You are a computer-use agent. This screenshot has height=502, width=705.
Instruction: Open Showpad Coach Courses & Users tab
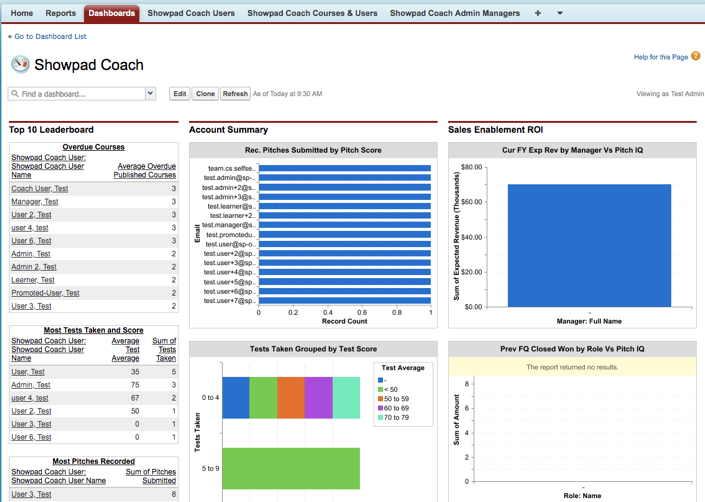point(312,13)
